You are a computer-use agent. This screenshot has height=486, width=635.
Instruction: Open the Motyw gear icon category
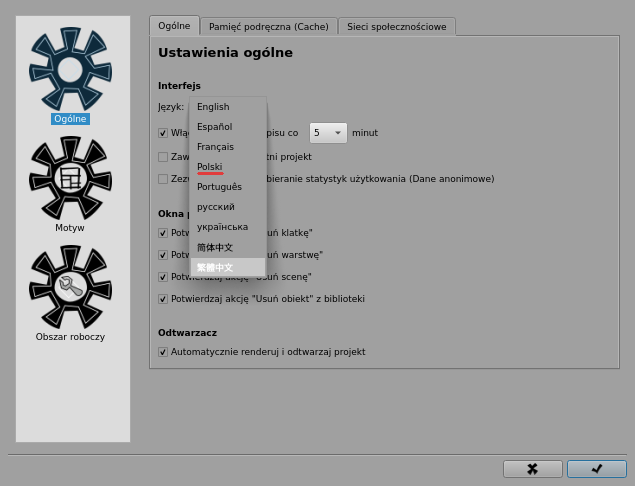coord(70,178)
